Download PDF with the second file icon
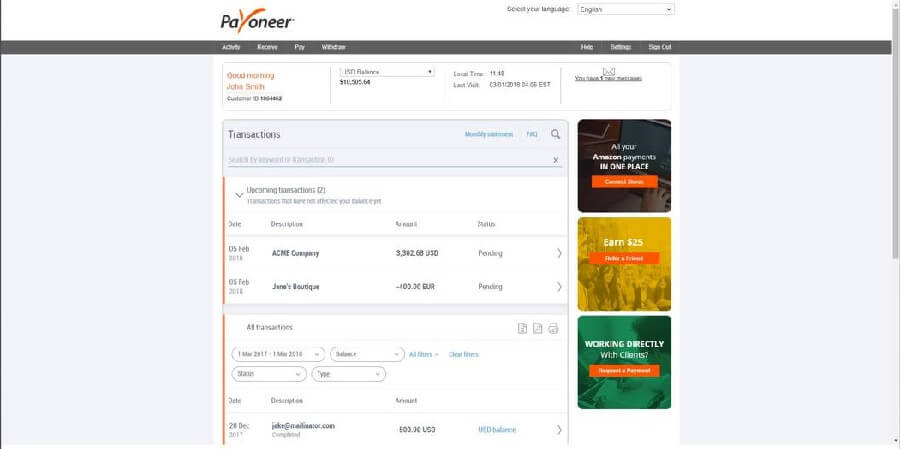 click(x=538, y=328)
